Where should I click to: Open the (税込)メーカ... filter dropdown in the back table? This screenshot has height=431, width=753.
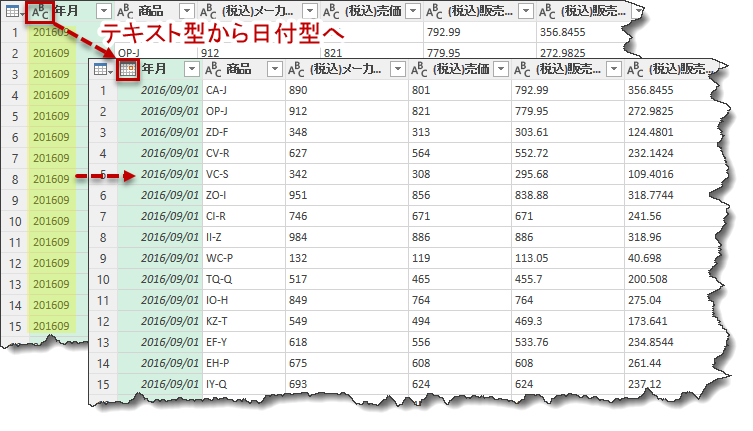coord(310,11)
